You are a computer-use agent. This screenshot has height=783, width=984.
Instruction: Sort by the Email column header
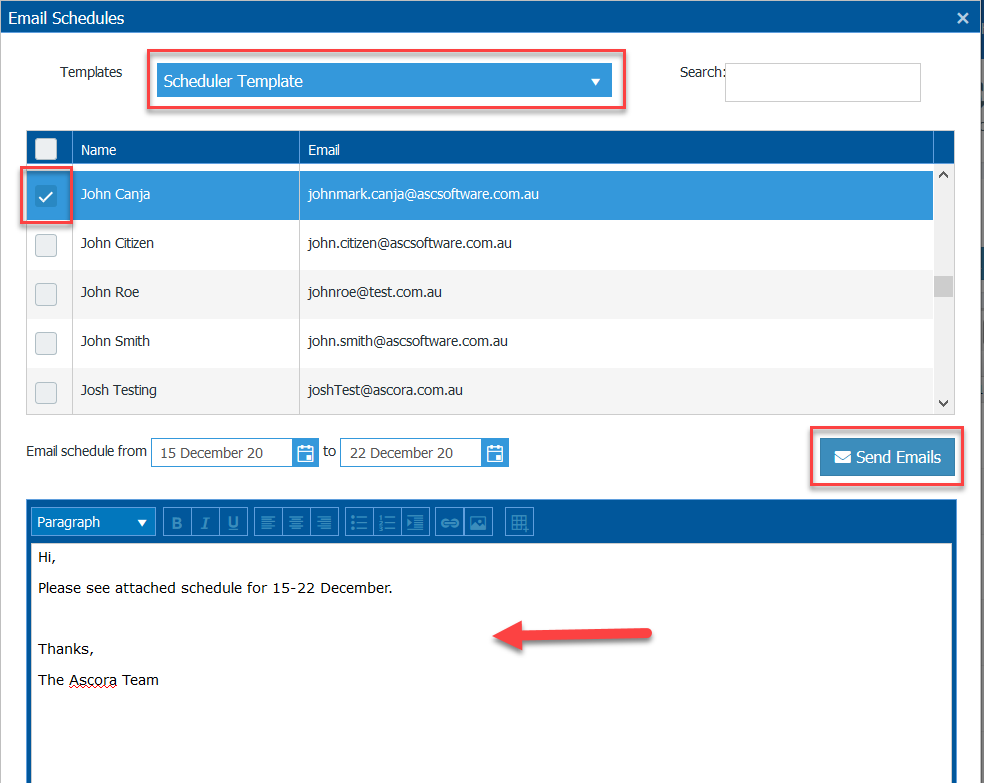point(324,150)
